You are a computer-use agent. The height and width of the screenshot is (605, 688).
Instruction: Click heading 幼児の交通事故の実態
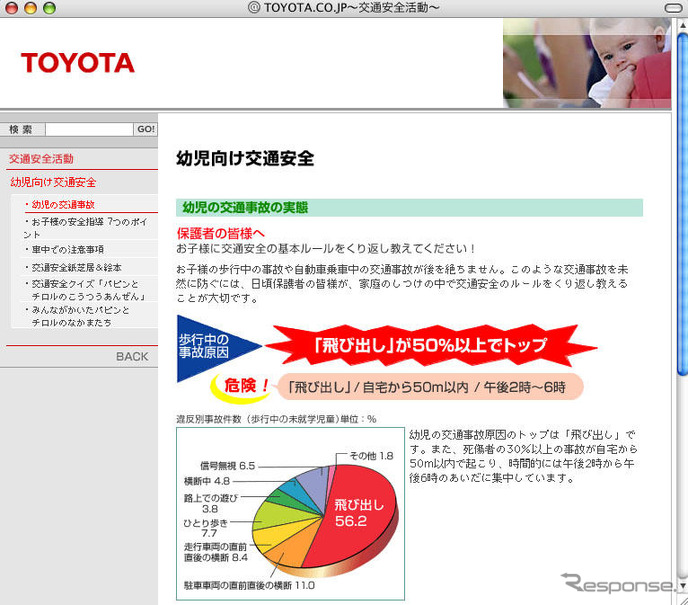[x=245, y=208]
